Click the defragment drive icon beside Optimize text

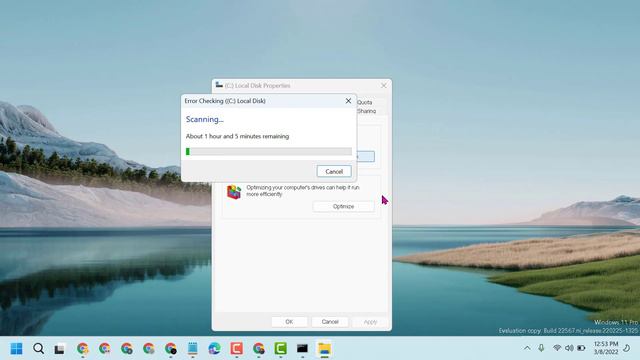pos(234,192)
